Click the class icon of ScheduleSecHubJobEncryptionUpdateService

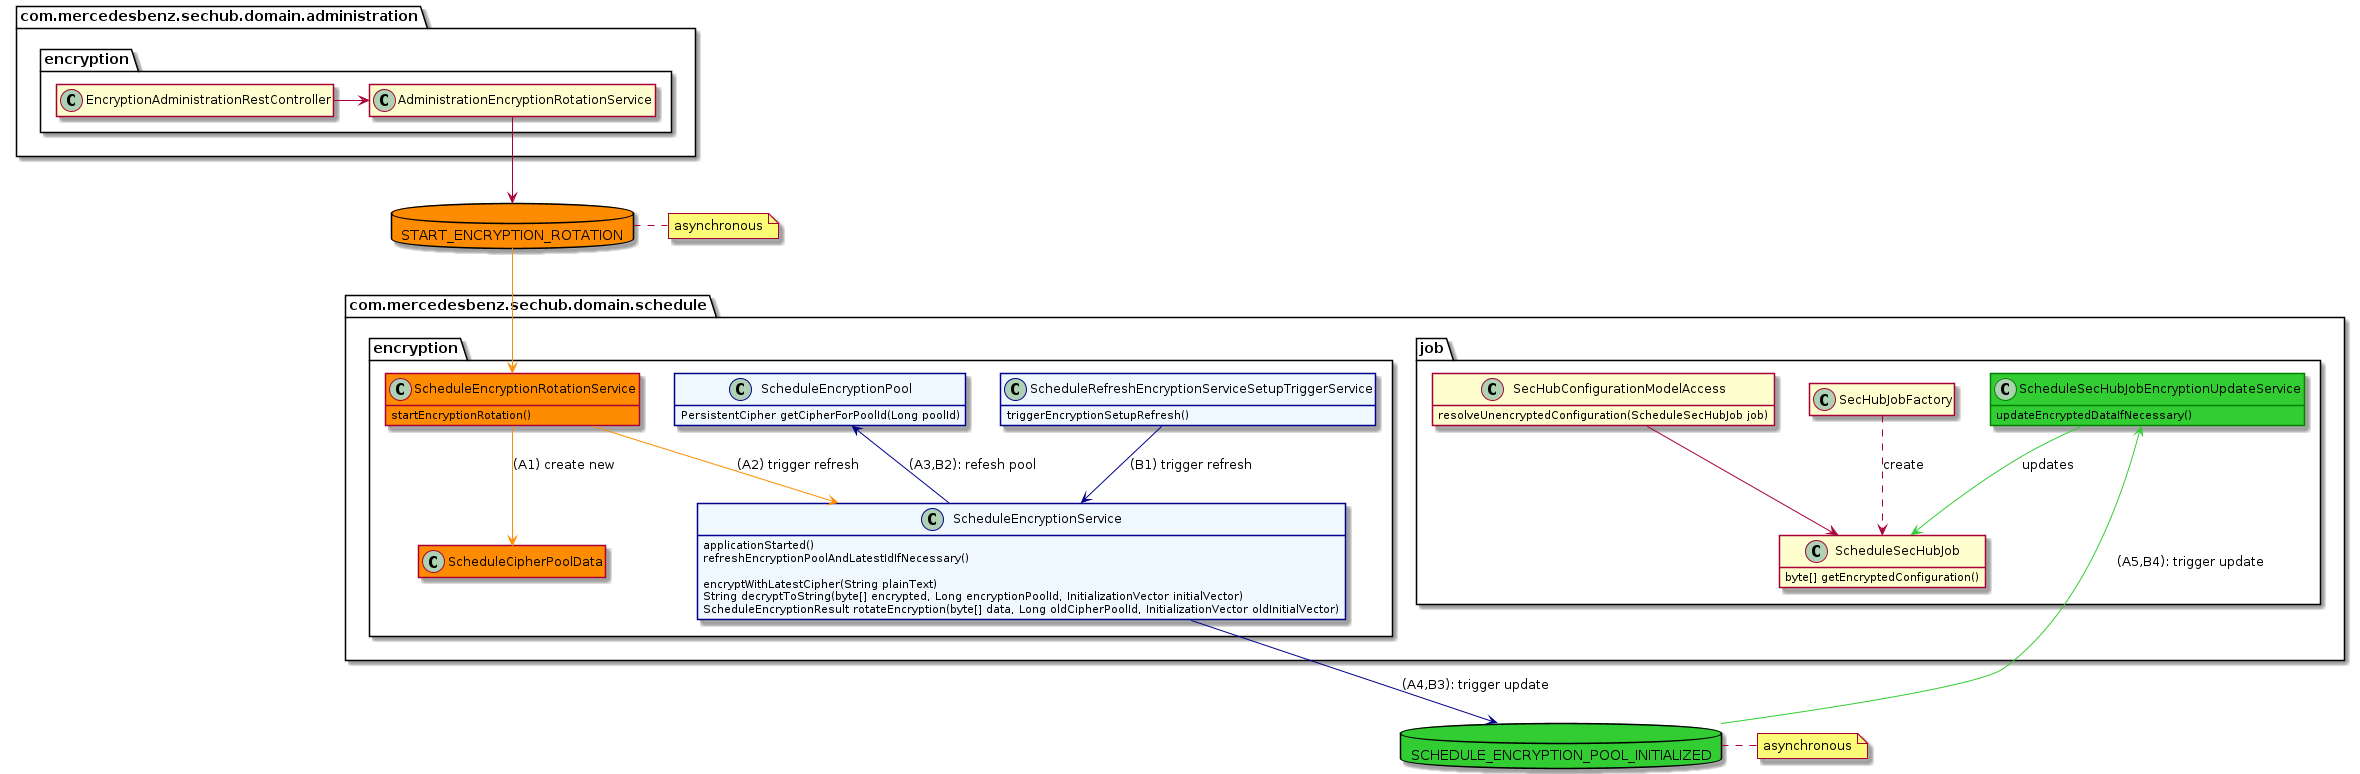tap(2005, 389)
